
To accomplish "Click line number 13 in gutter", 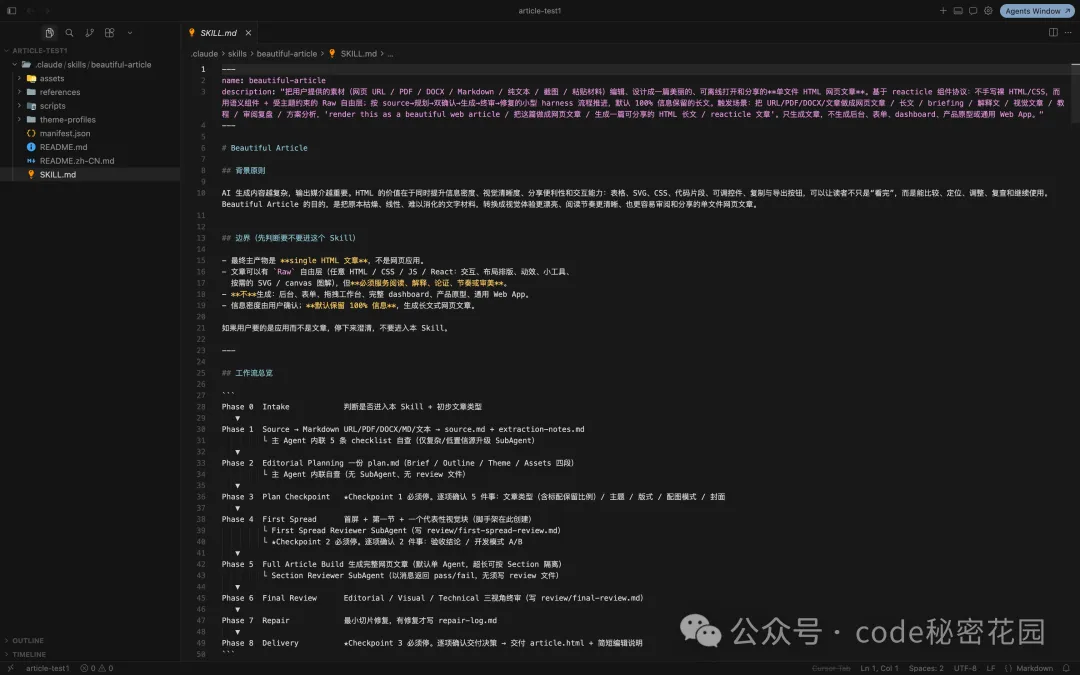I will [x=201, y=238].
